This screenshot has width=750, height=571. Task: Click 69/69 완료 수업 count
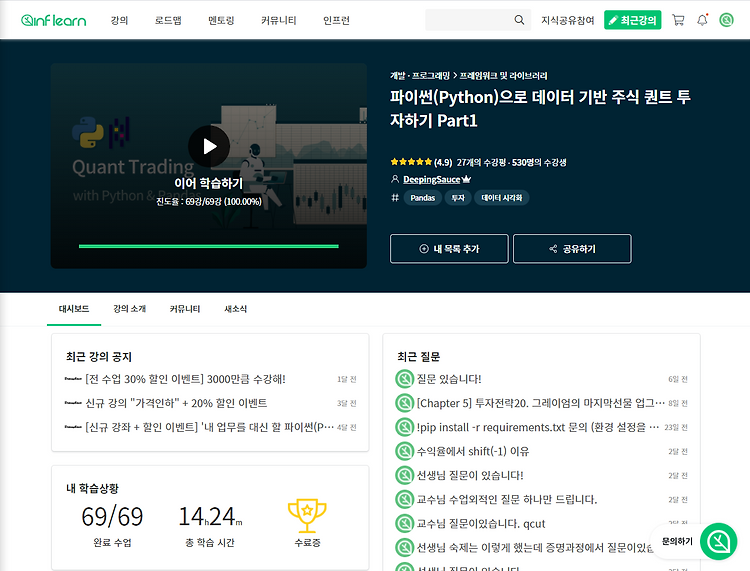coord(112,516)
